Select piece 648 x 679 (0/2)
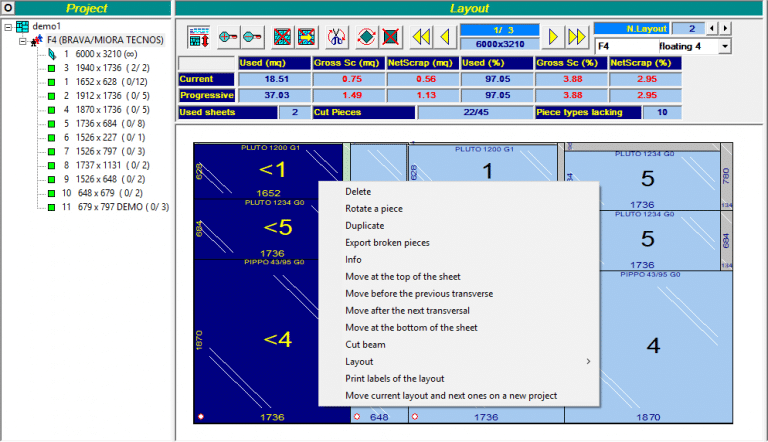768x442 pixels. [102, 193]
